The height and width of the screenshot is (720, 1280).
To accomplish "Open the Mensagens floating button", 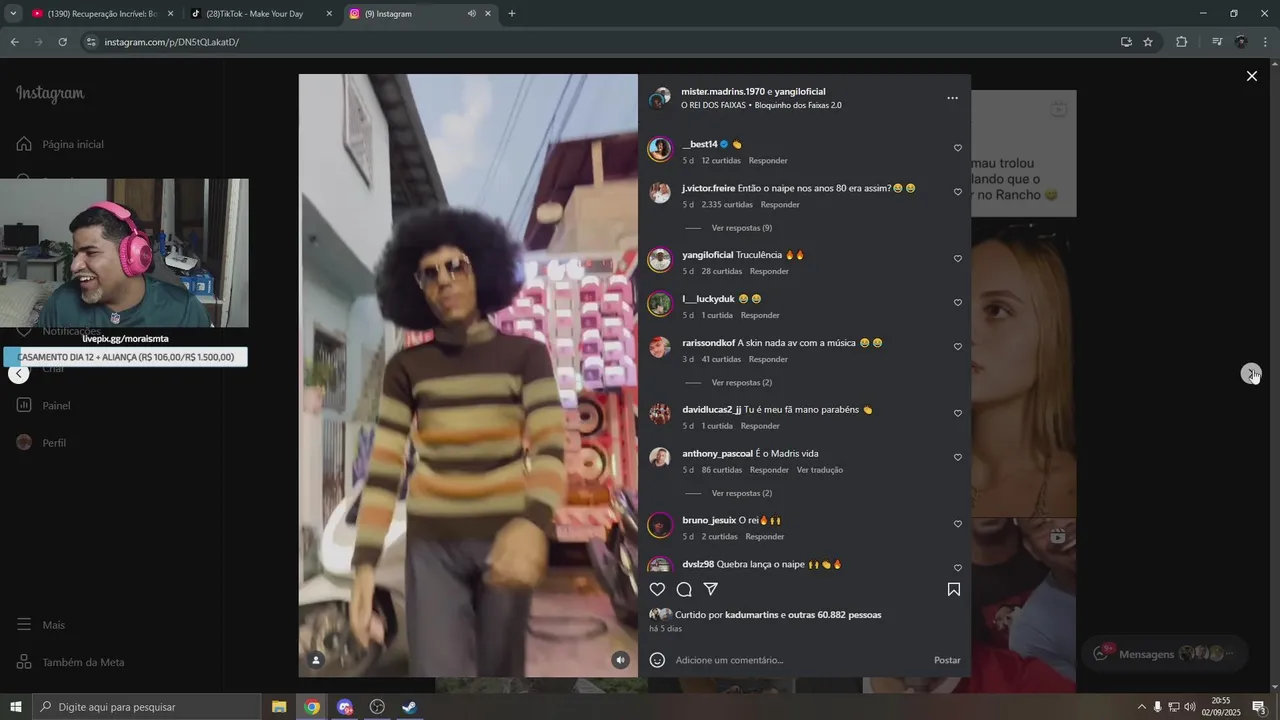I will [1165, 654].
